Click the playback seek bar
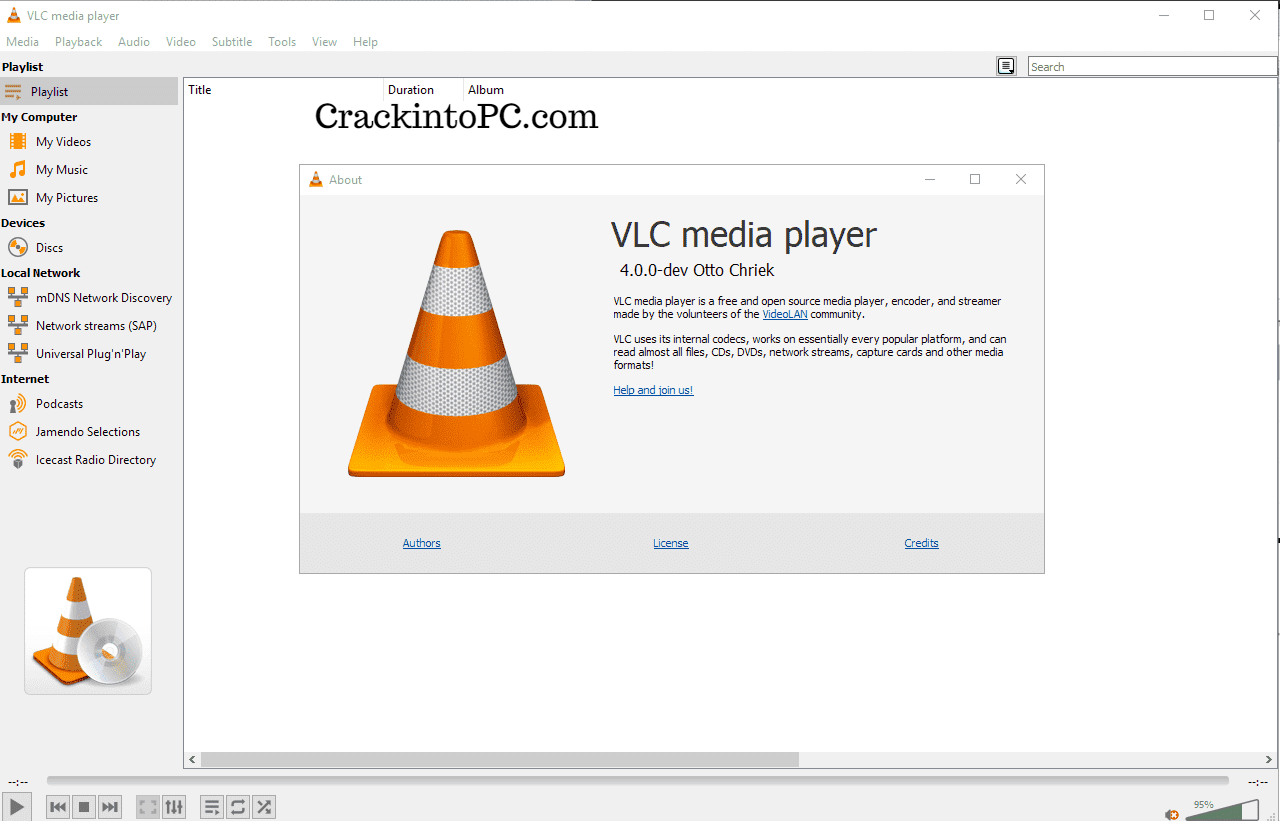This screenshot has width=1280, height=821. (x=638, y=781)
